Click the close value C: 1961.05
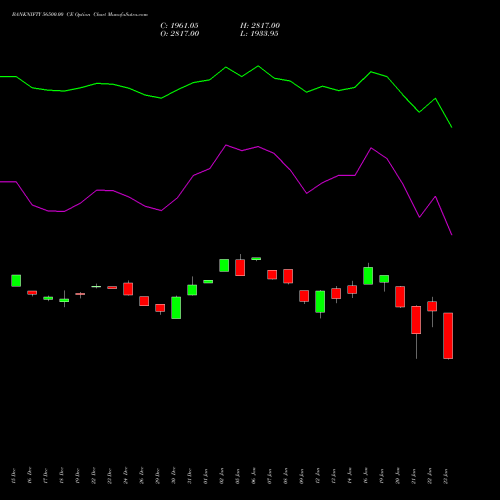 pyautogui.click(x=179, y=26)
